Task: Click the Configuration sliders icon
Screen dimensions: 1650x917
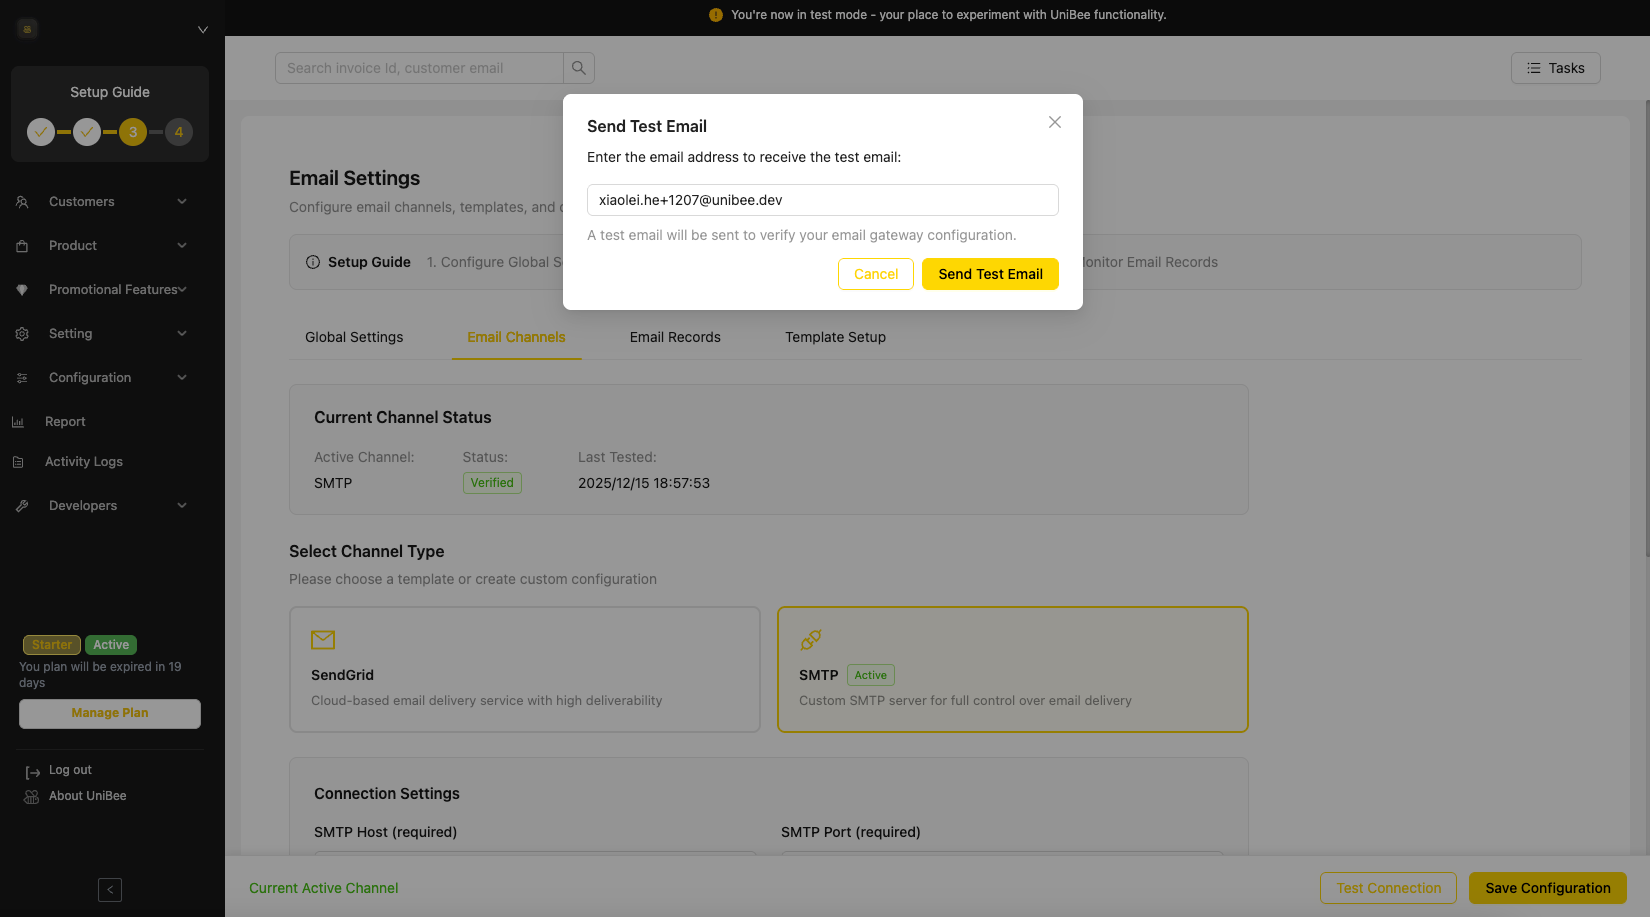Action: (22, 378)
